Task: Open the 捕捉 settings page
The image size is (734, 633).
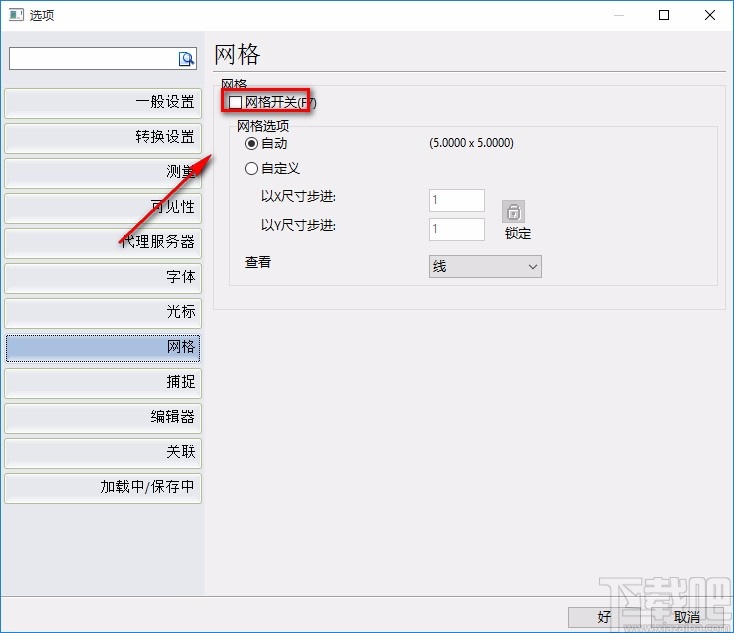Action: (x=103, y=382)
